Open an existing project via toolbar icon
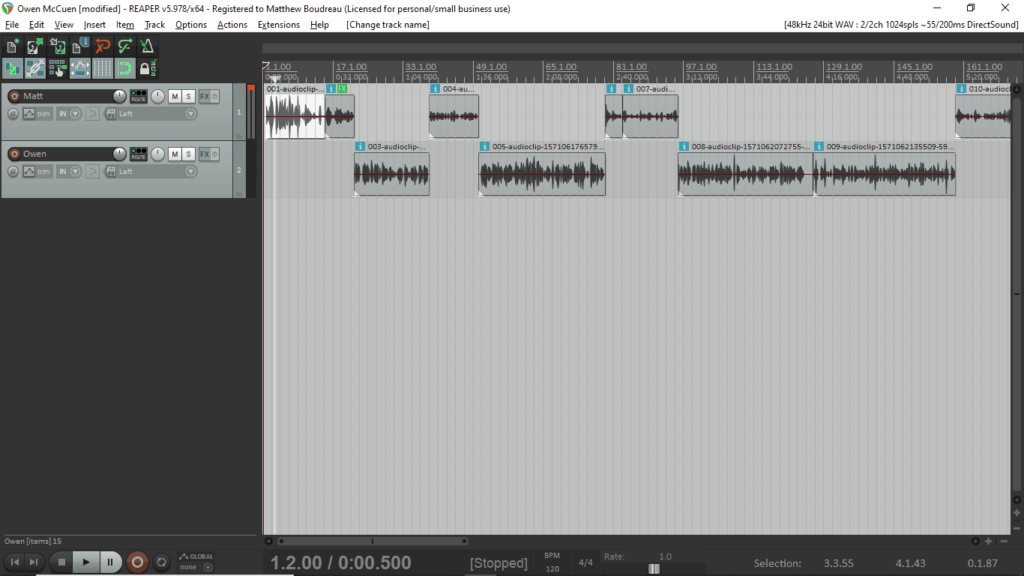 35,46
